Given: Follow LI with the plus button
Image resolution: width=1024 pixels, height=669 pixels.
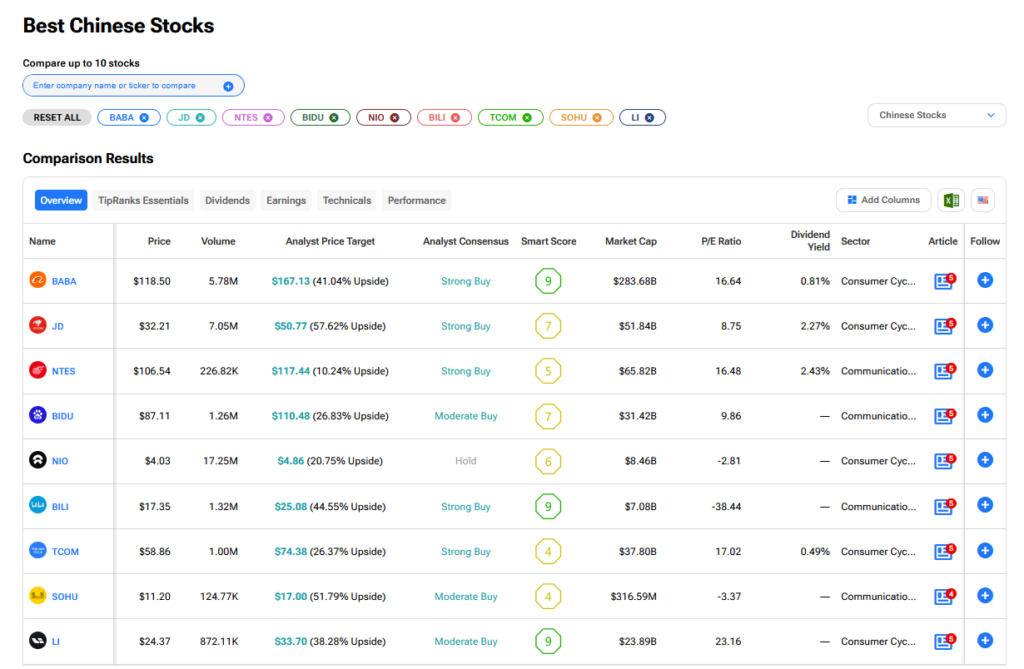Looking at the screenshot, I should pos(985,641).
